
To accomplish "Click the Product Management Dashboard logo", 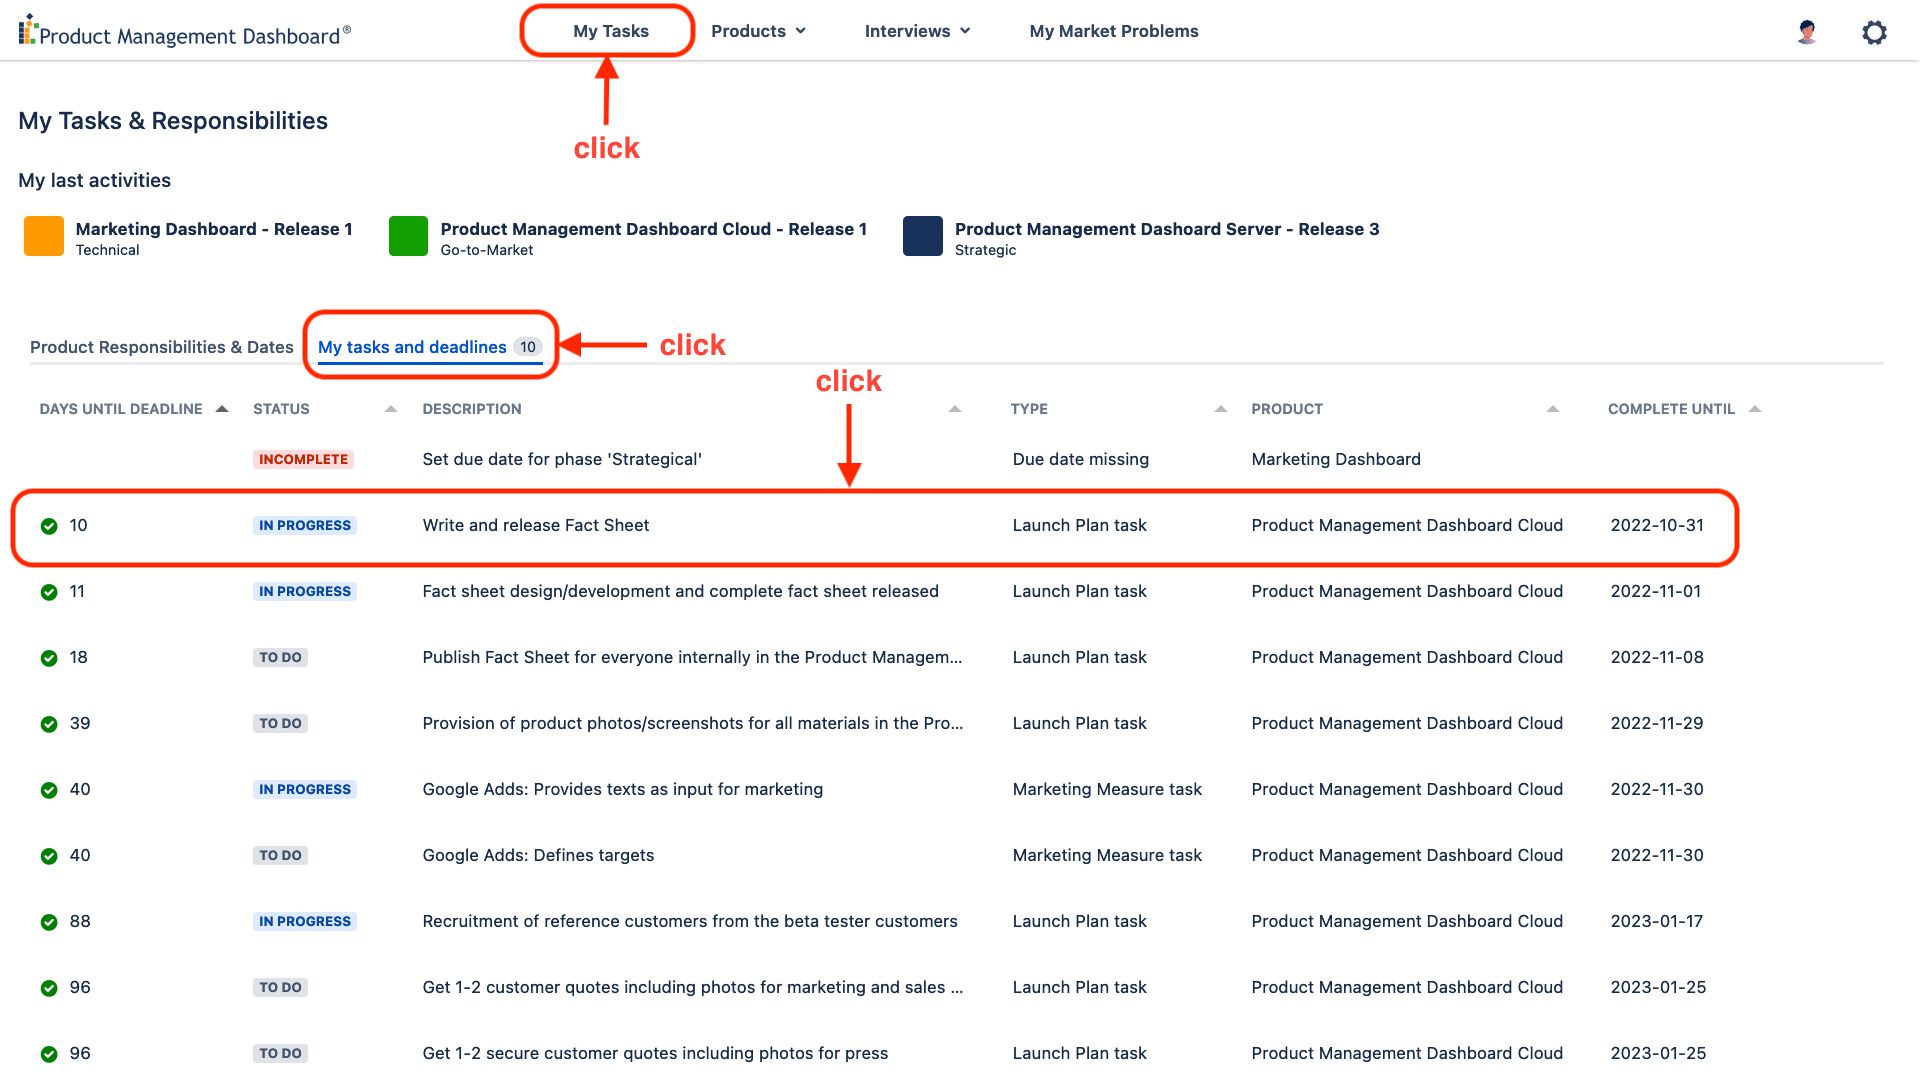I will (185, 32).
